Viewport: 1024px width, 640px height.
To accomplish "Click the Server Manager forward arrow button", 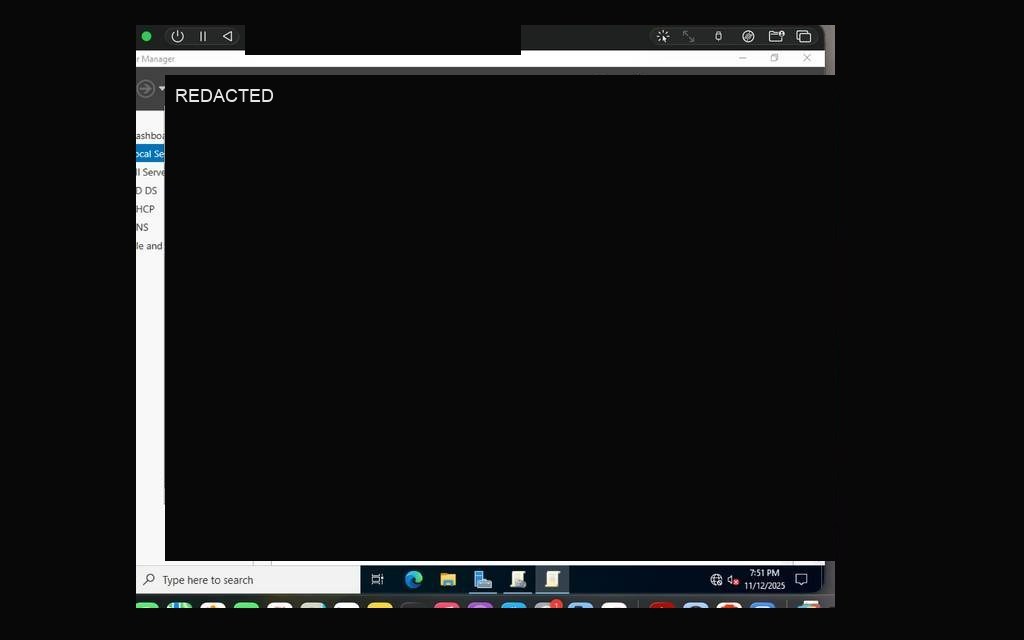I will pos(146,88).
